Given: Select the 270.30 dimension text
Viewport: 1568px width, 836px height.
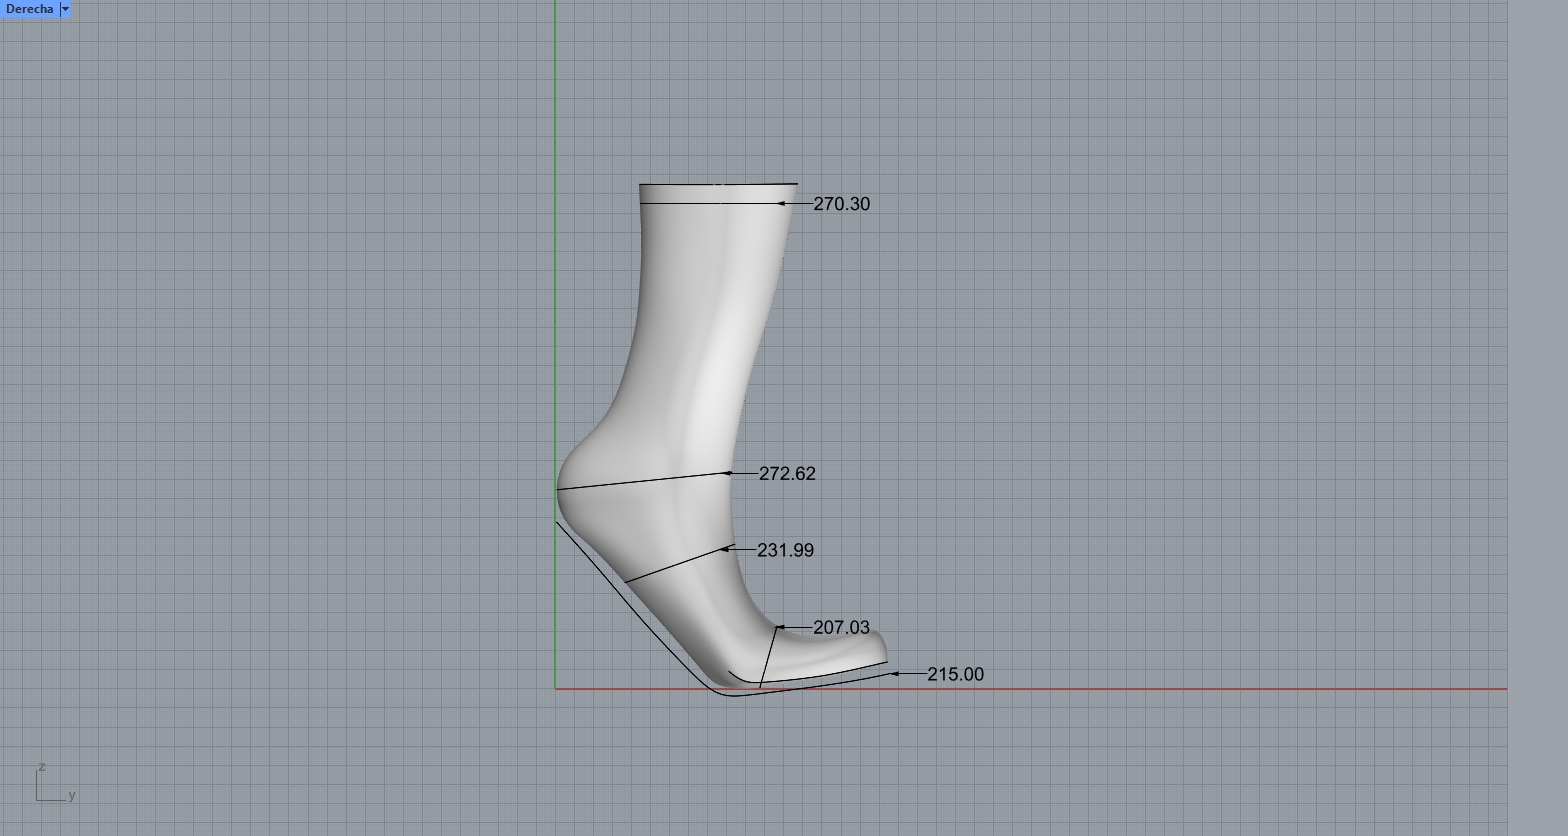Looking at the screenshot, I should pos(841,204).
